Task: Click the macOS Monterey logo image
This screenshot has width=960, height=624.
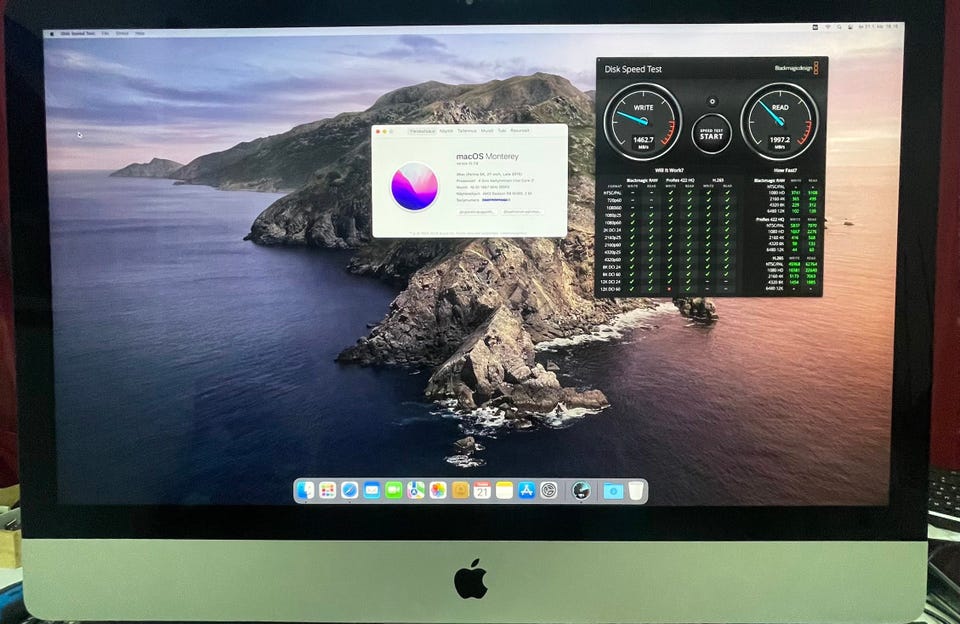Action: pos(414,186)
